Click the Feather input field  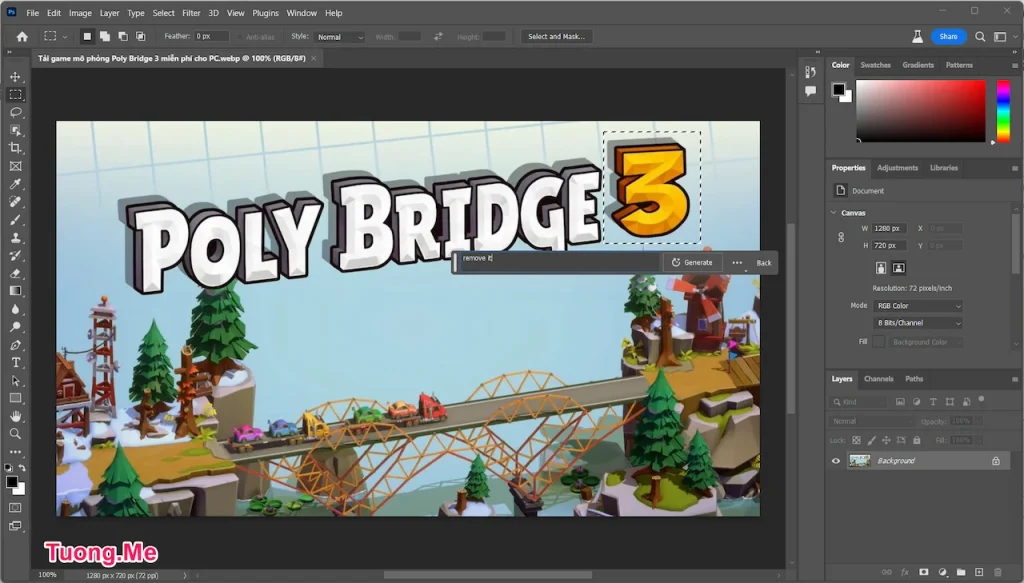[212, 37]
